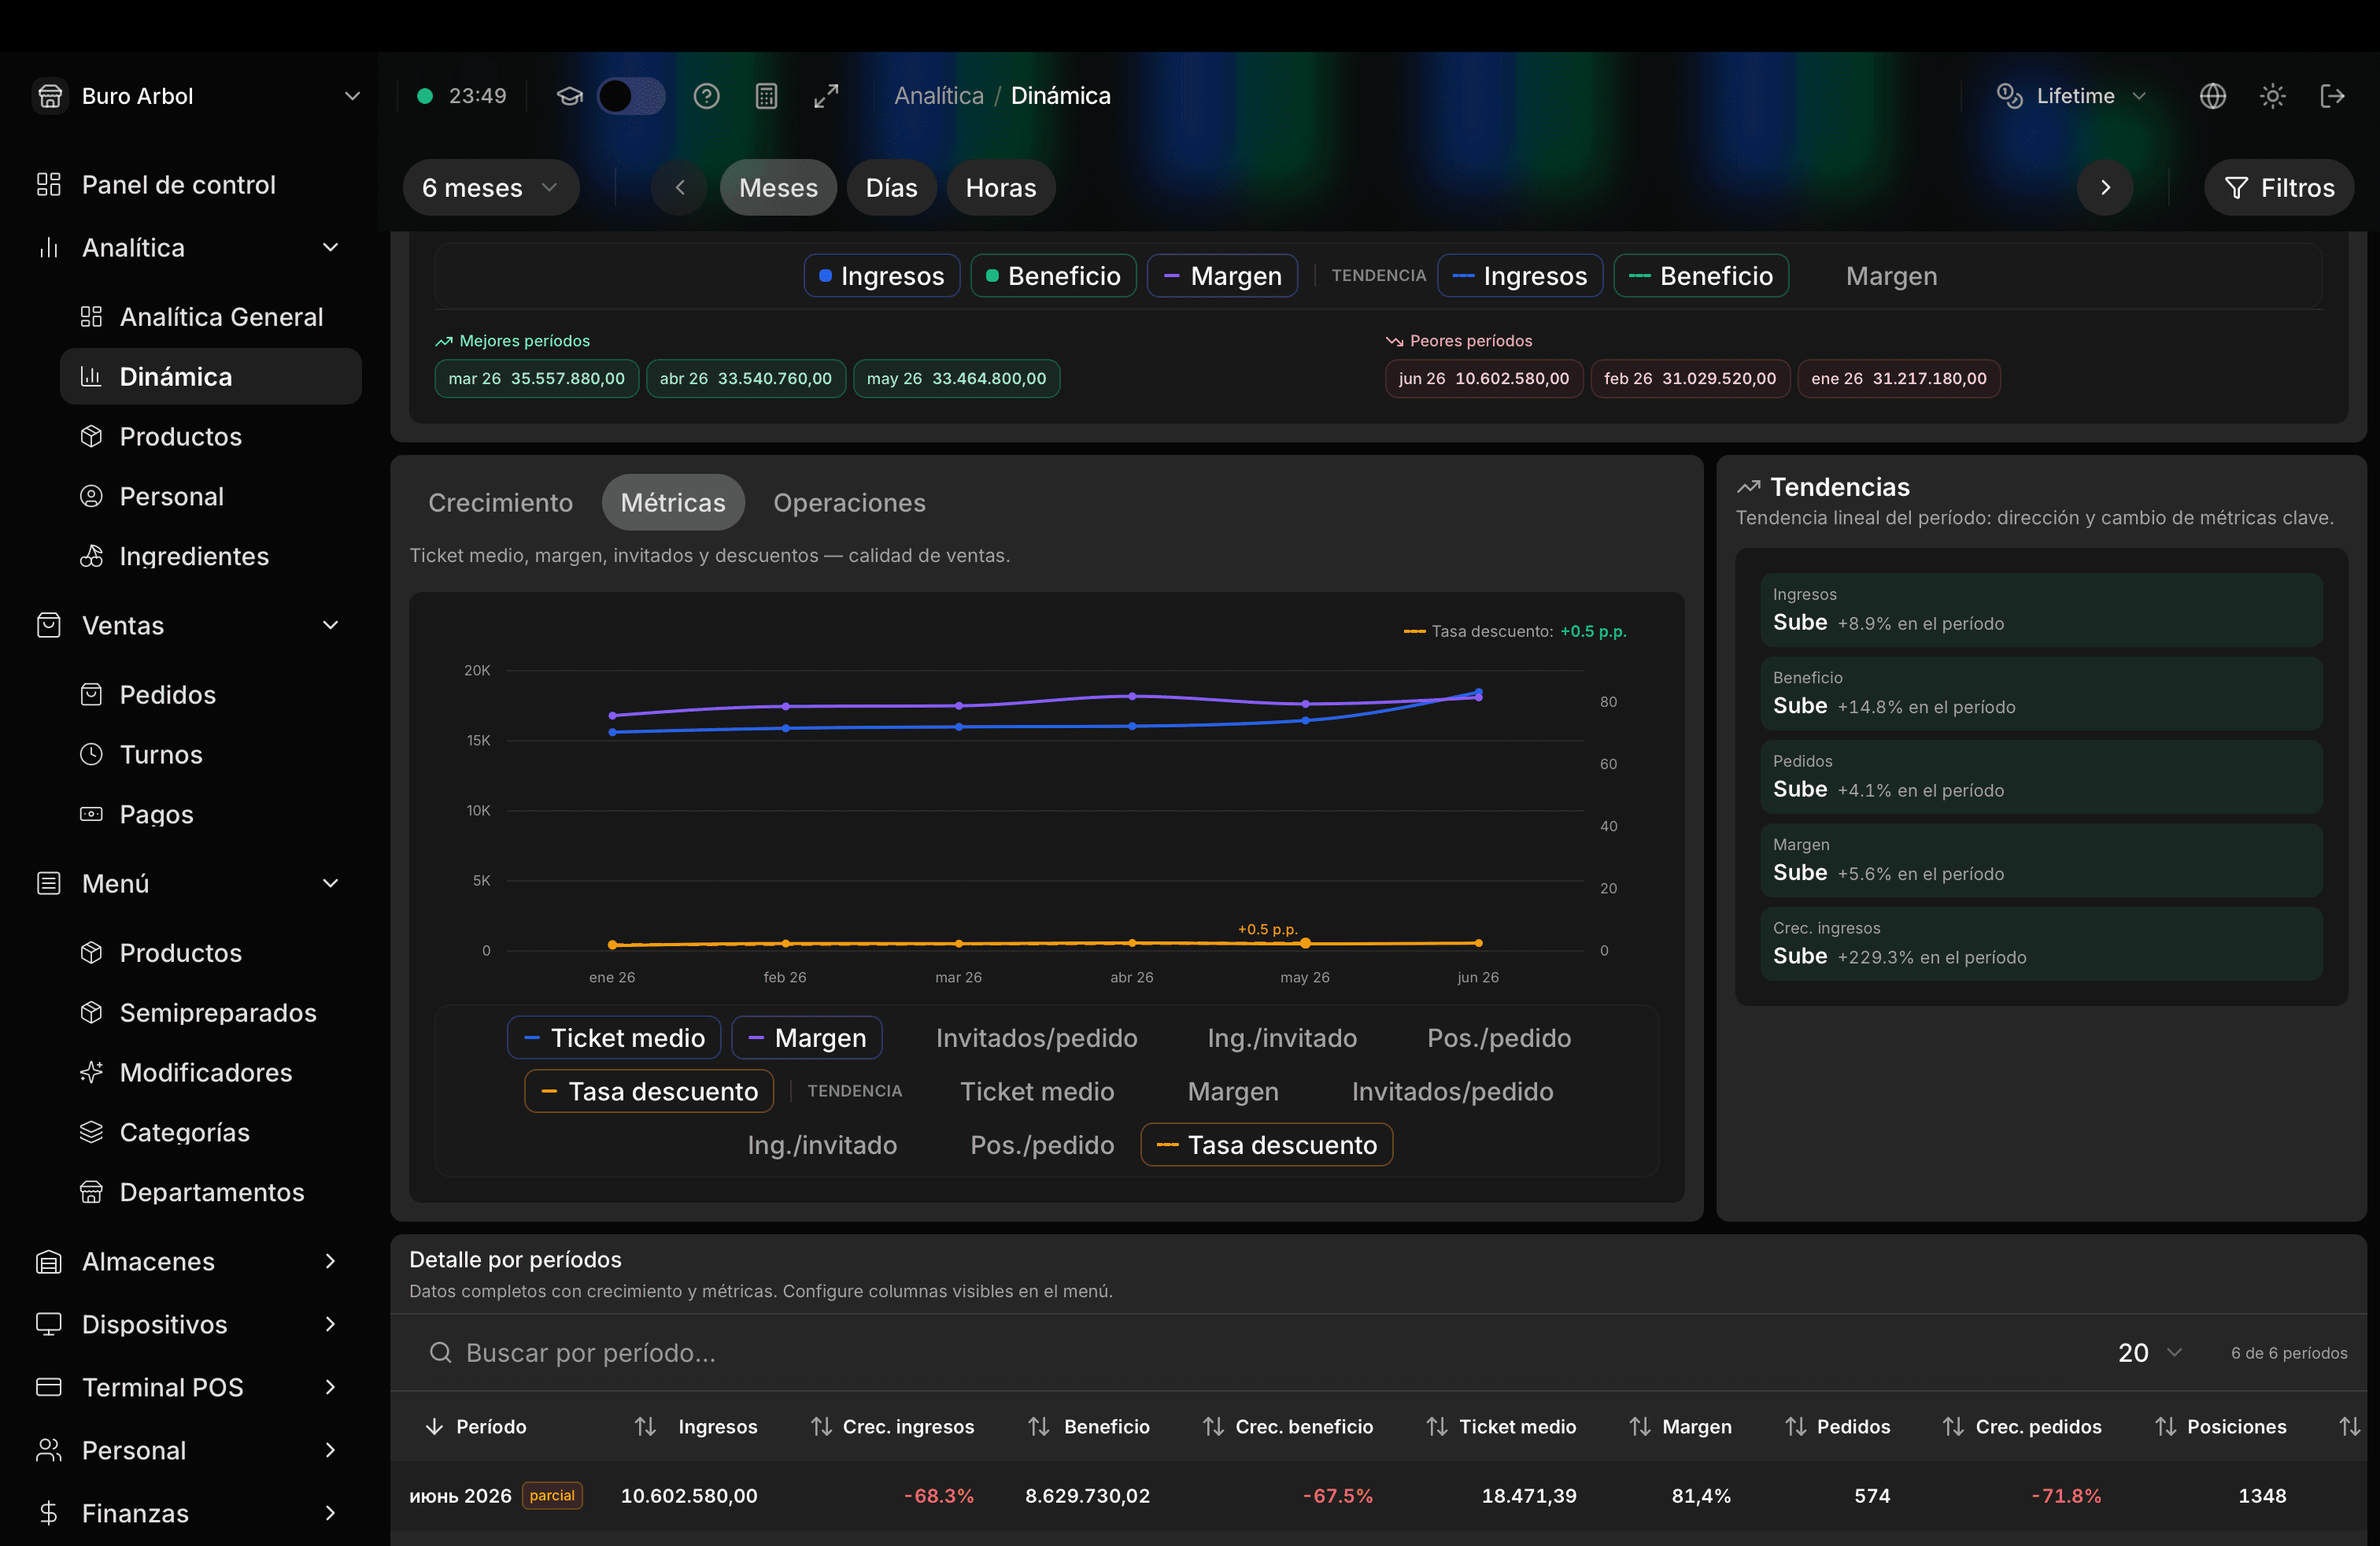
Task: Select the Horas granularity tab
Action: pyautogui.click(x=1001, y=188)
